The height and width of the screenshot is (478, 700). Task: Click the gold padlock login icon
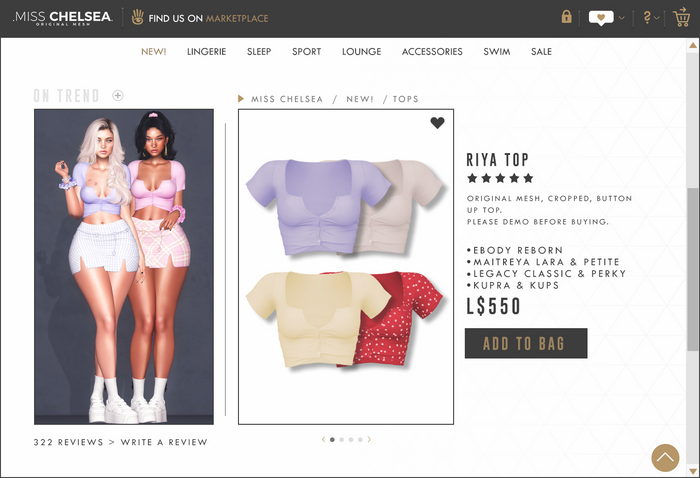click(x=567, y=17)
